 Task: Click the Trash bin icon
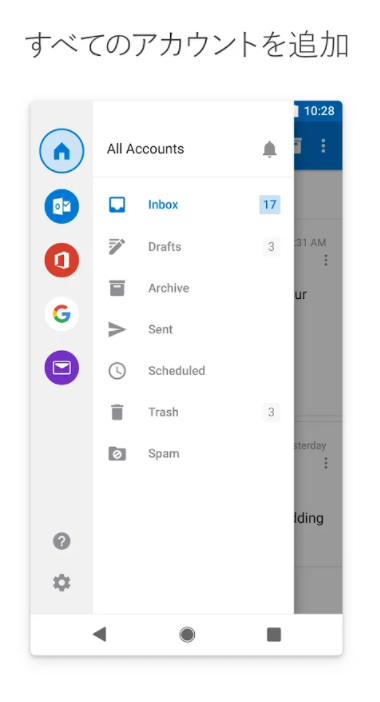(x=117, y=412)
